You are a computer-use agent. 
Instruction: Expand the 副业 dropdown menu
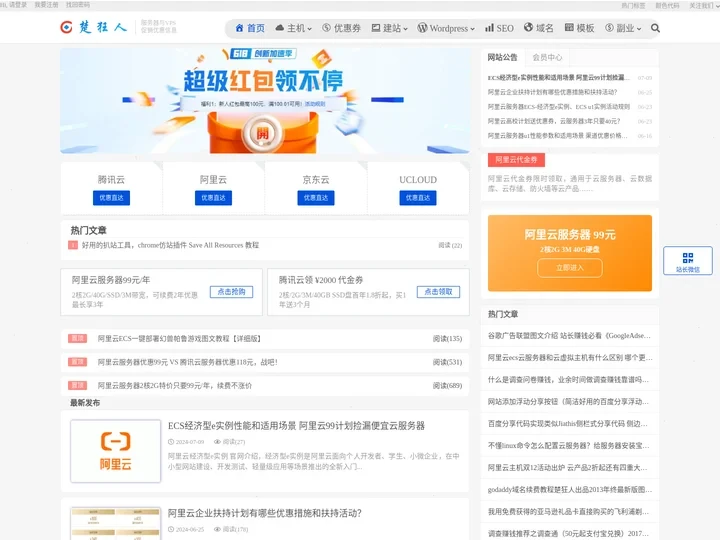click(623, 28)
